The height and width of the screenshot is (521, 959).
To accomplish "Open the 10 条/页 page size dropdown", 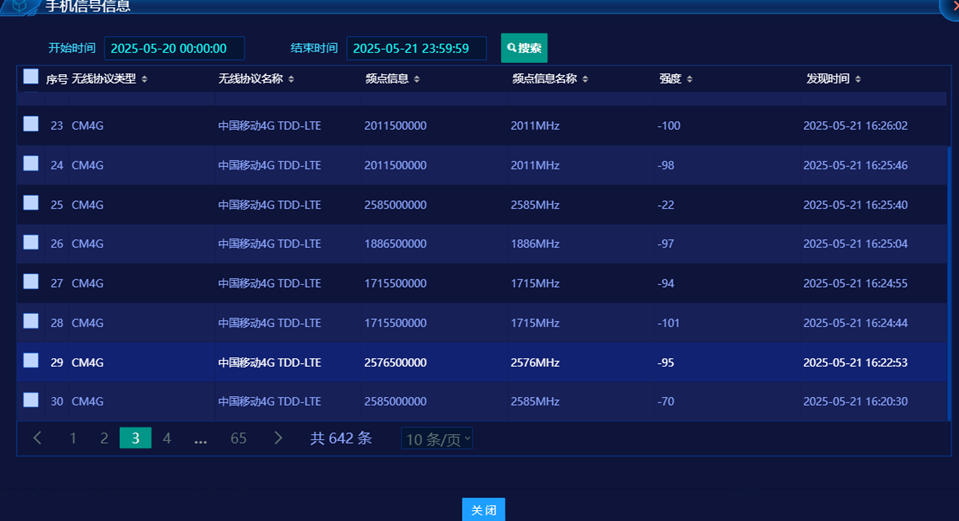I will click(x=437, y=439).
